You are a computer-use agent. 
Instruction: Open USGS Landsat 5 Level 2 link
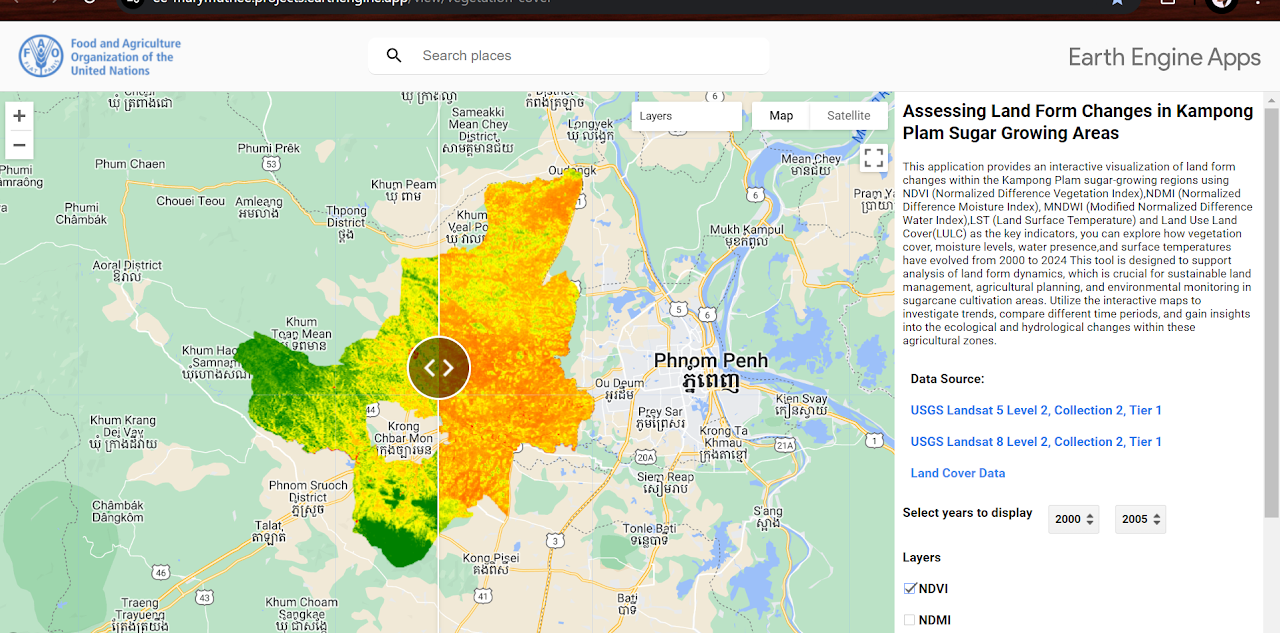(x=1036, y=410)
